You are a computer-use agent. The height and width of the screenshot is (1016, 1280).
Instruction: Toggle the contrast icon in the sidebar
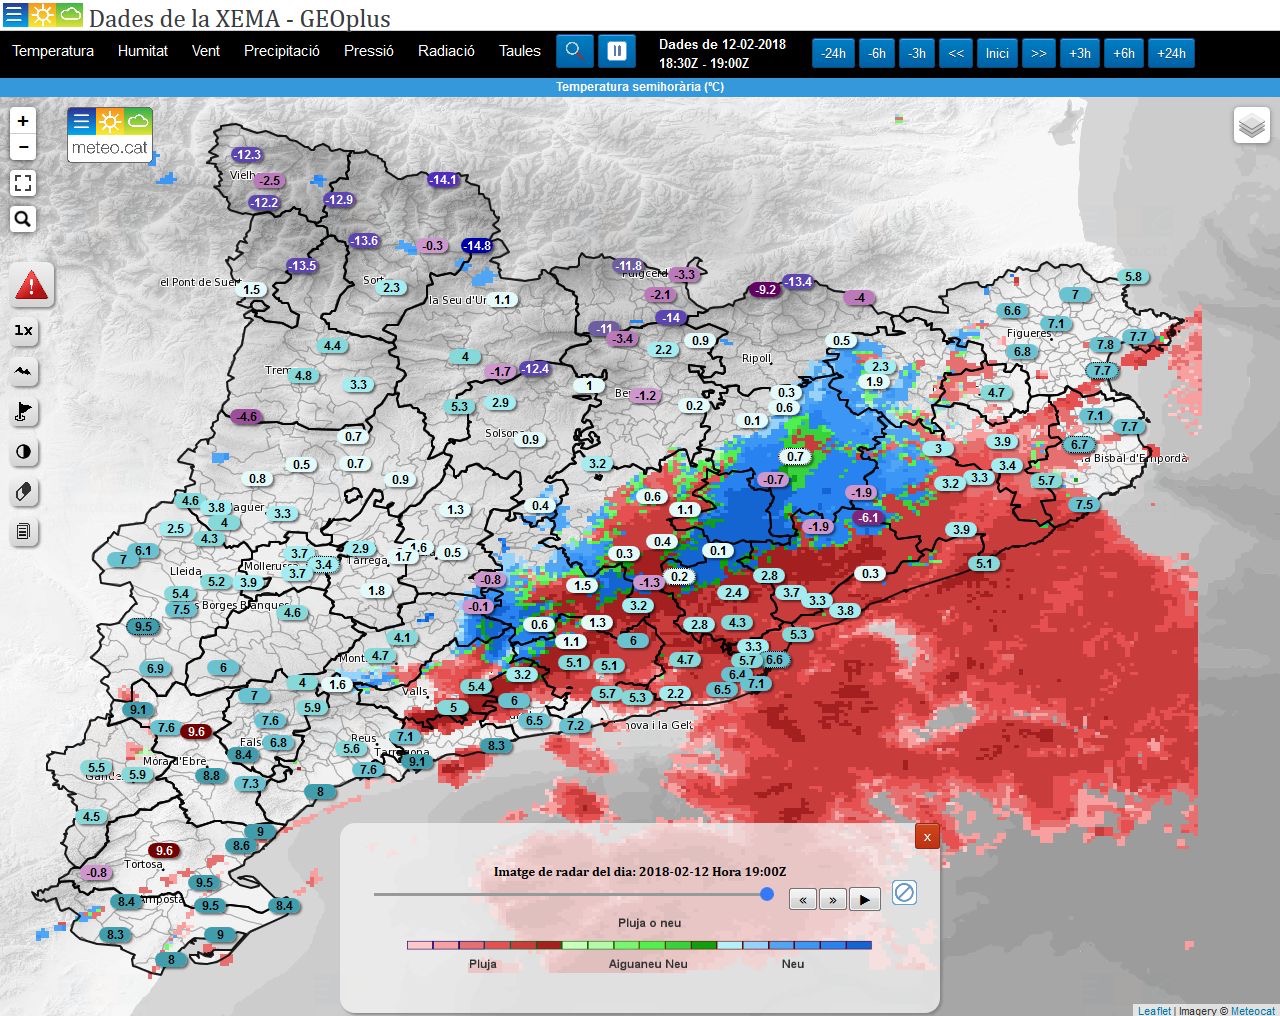(x=23, y=452)
